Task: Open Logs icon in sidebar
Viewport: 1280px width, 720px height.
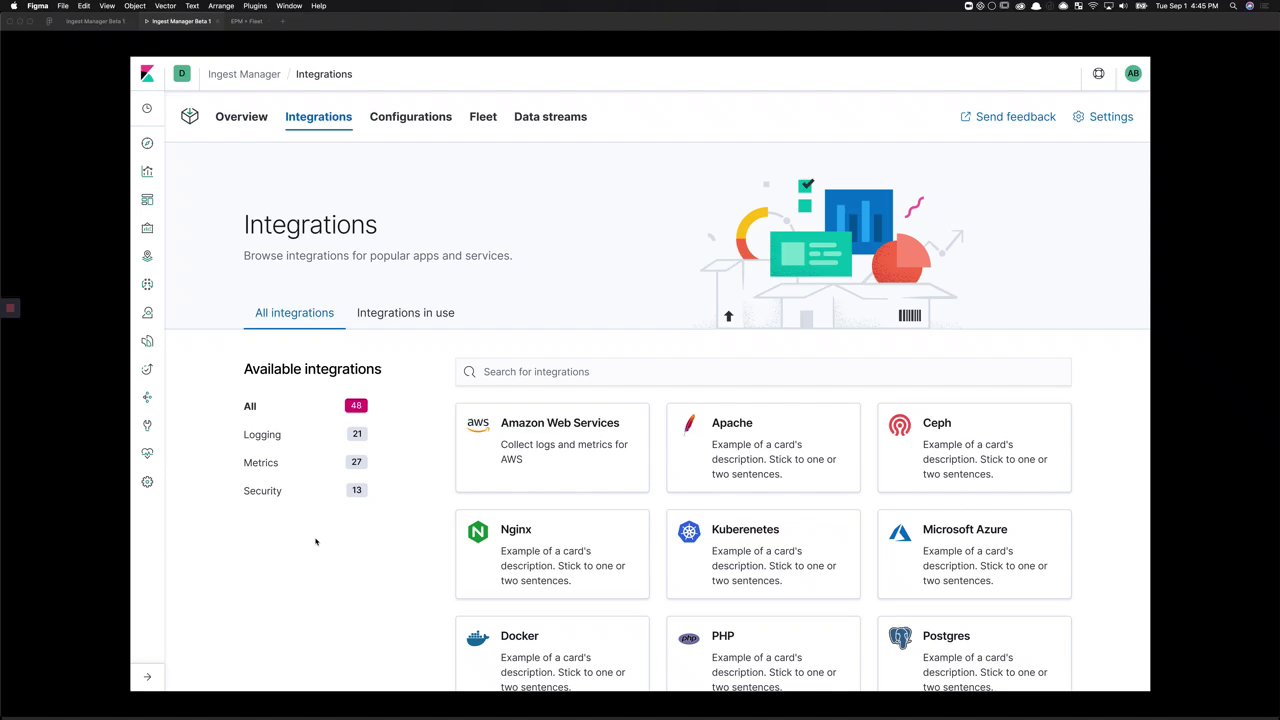Action: [x=147, y=341]
